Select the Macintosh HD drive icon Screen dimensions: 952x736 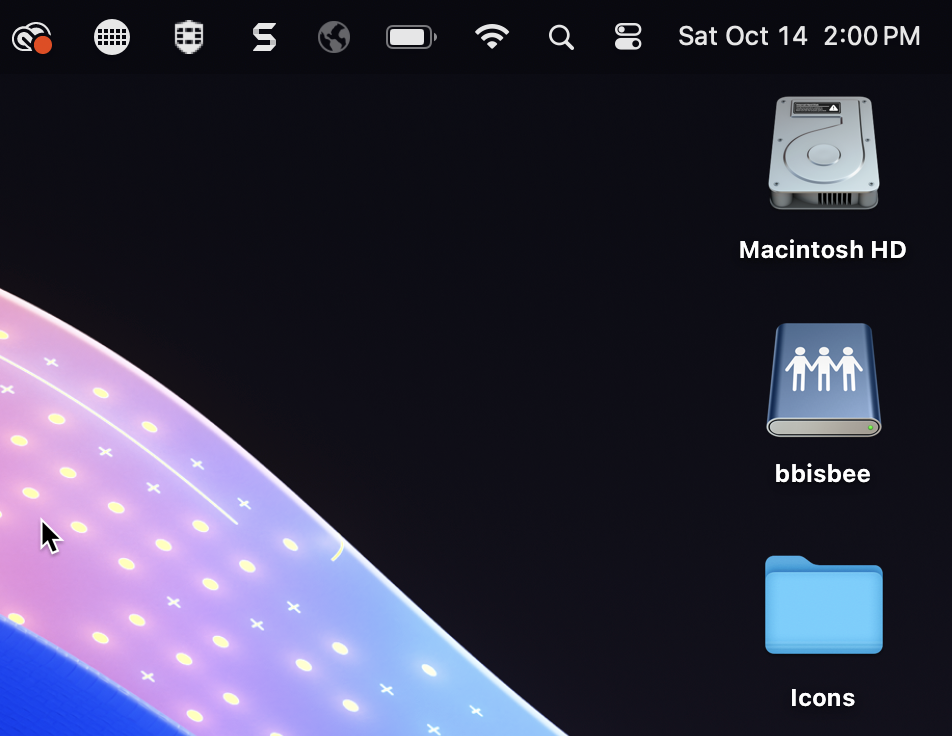click(822, 152)
